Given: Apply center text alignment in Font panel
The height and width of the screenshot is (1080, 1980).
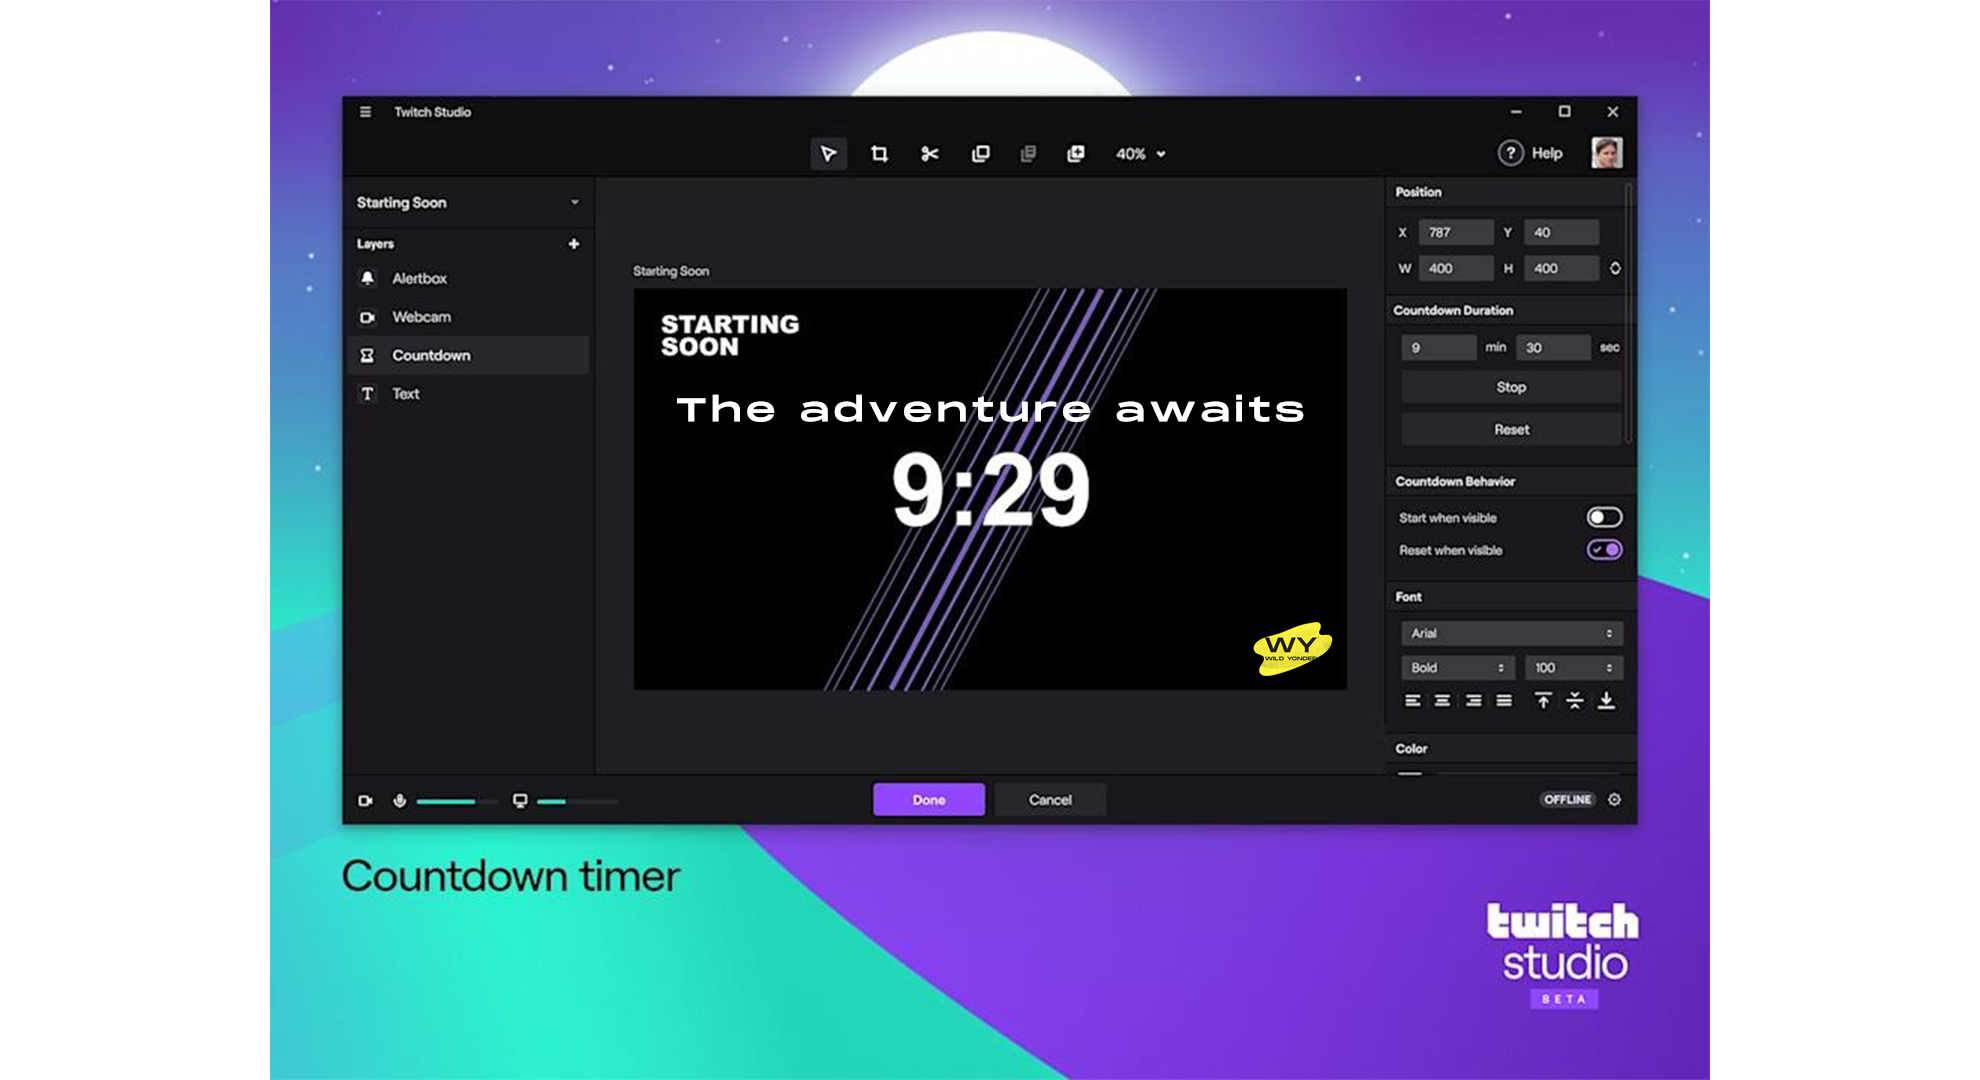Looking at the screenshot, I should pyautogui.click(x=1443, y=700).
